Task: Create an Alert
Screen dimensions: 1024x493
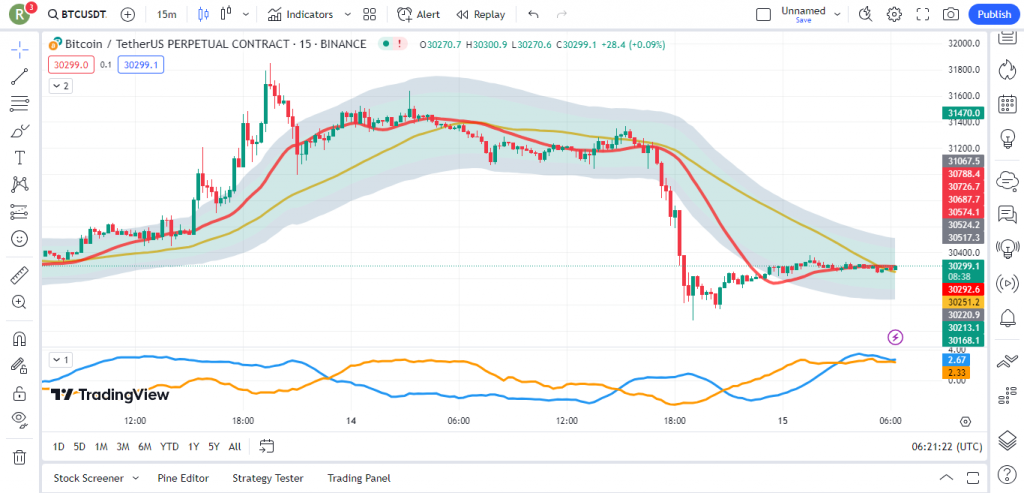Action: [419, 14]
